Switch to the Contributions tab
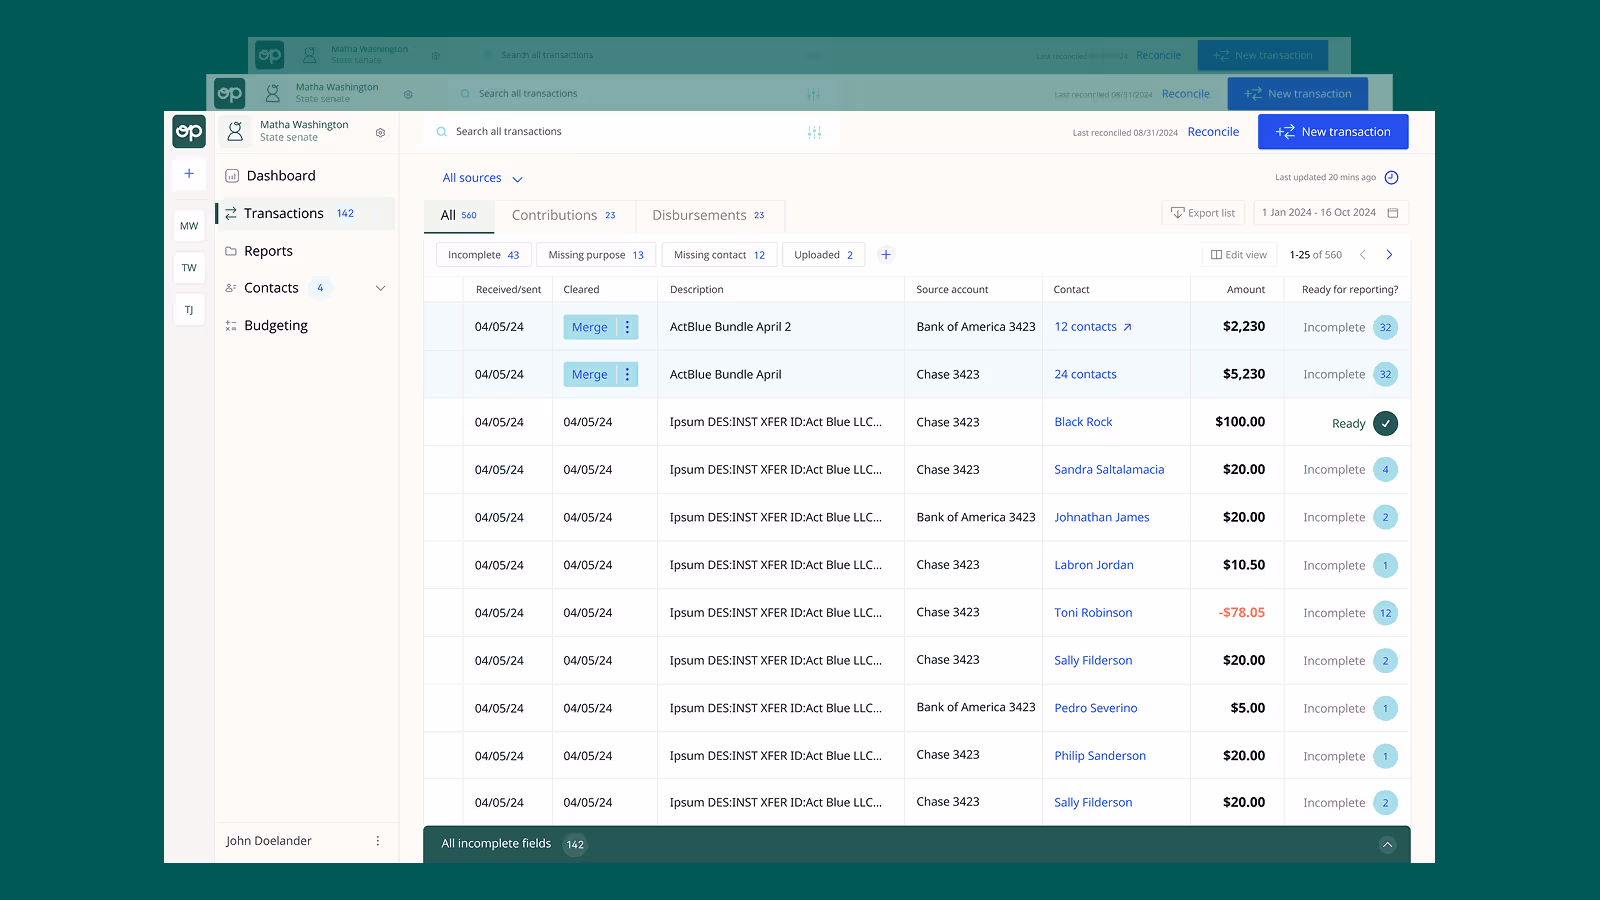 coord(563,215)
